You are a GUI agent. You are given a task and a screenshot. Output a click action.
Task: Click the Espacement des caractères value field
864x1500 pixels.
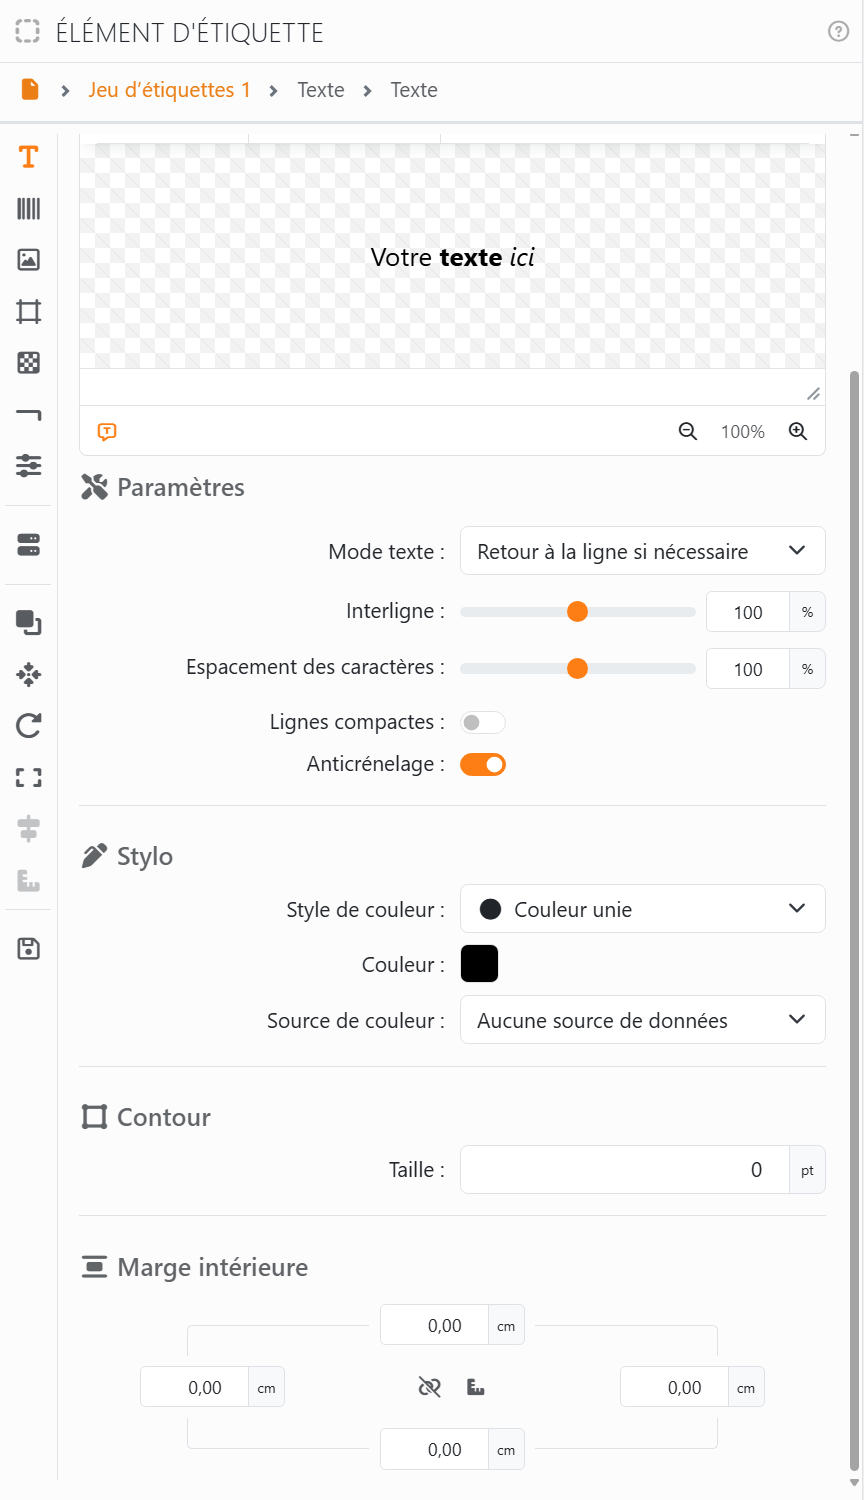(748, 669)
